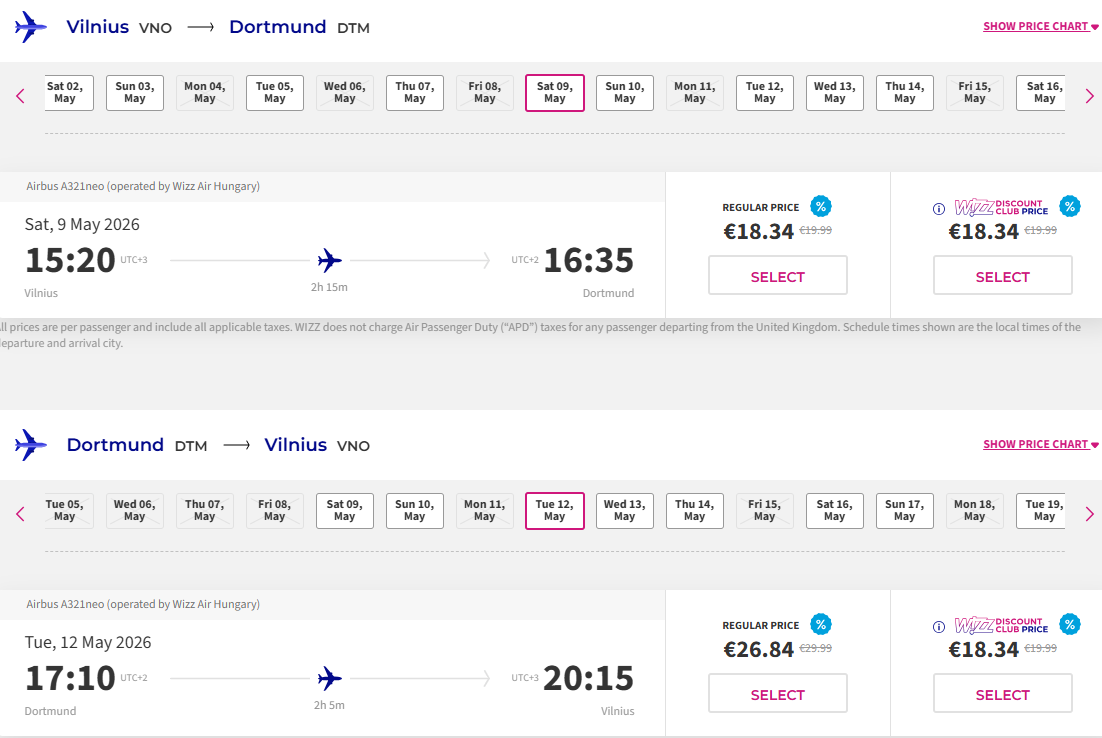Select outbound WIZZ Discount Club €18.34 fare
1102x738 pixels.
(x=1002, y=276)
